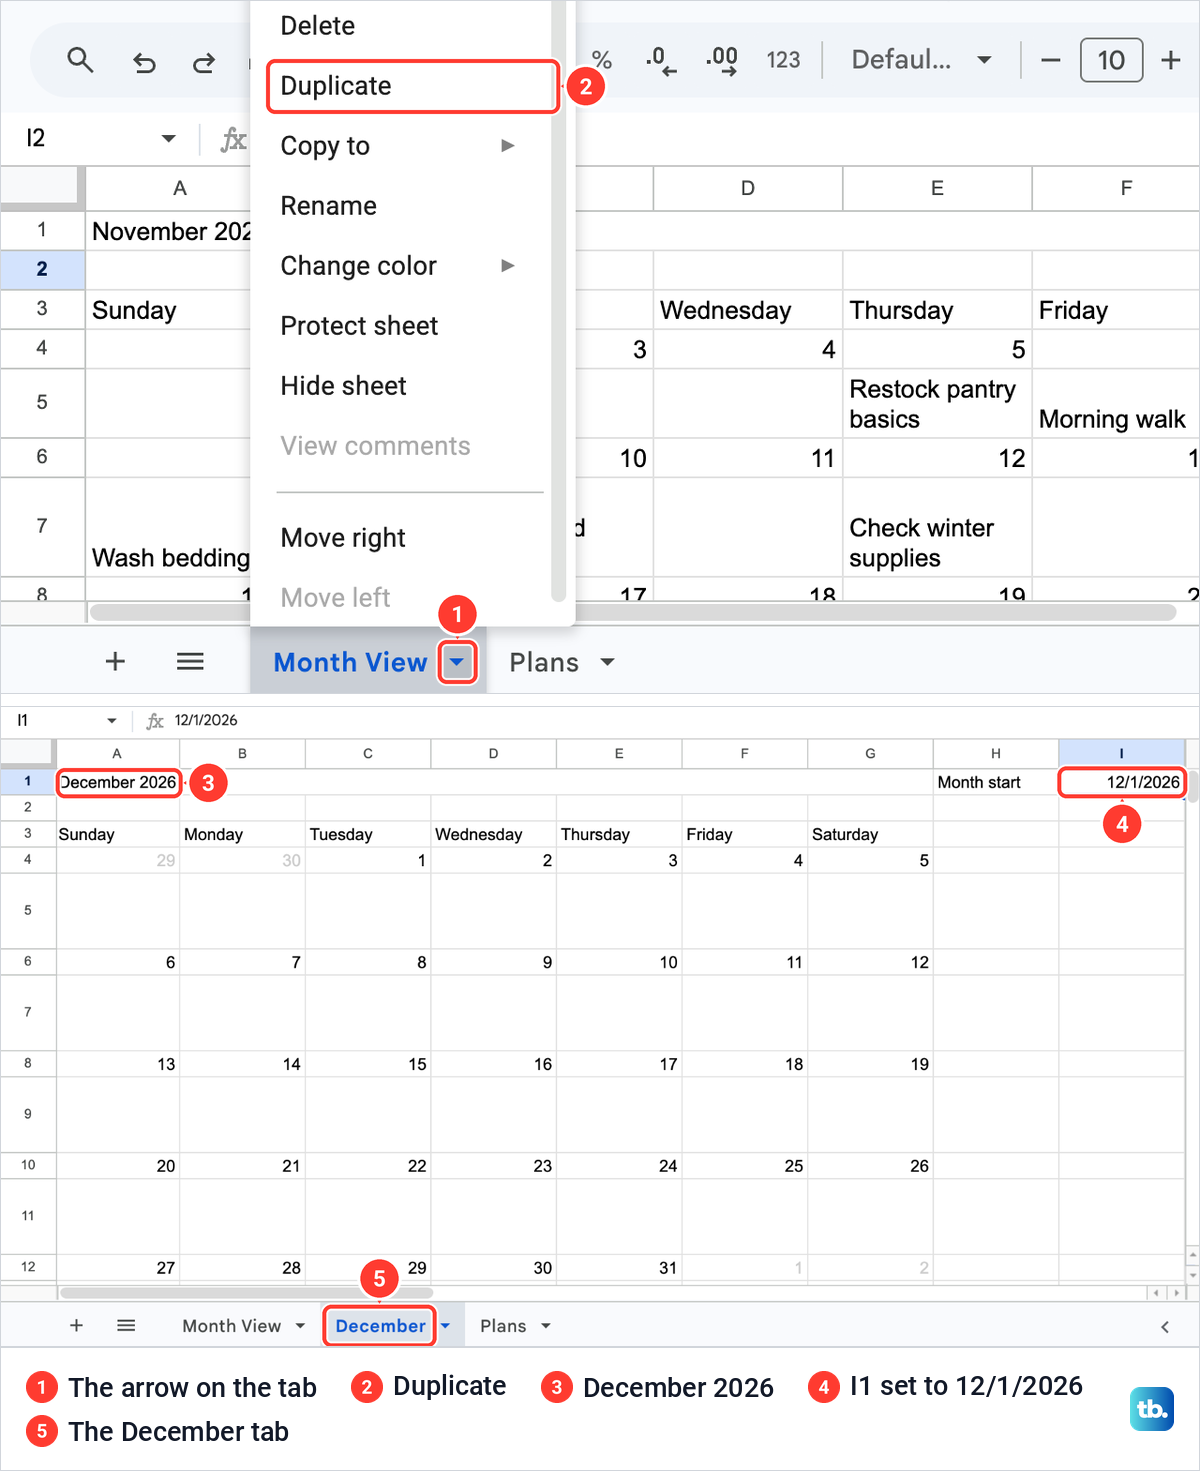Click the December tab
1200x1471 pixels.
380,1326
